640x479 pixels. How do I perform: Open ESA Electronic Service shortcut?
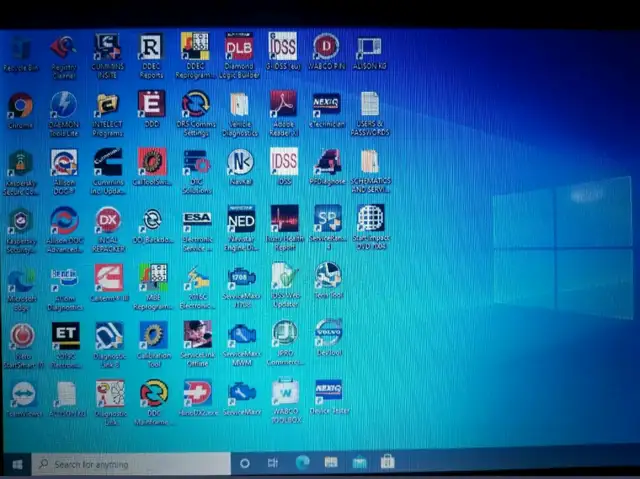point(197,220)
